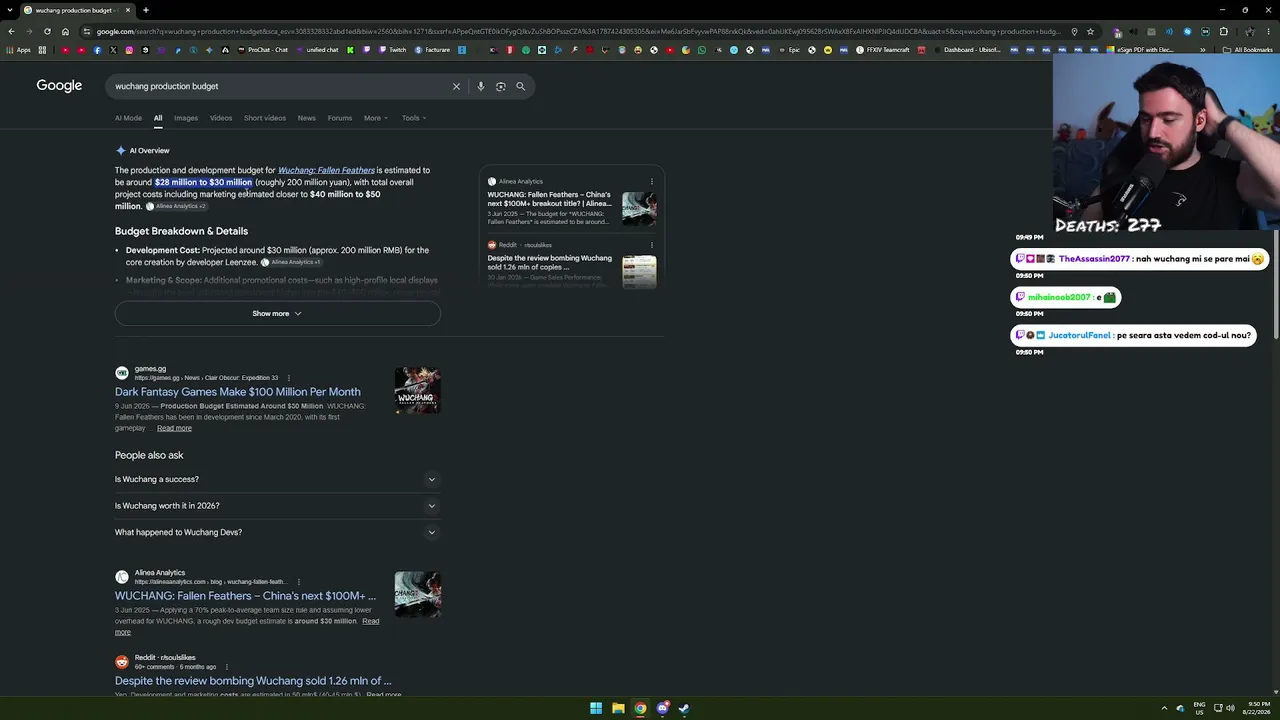
Task: Expand 'Is Wuchang worth it in 2026?' question
Action: [x=276, y=506]
